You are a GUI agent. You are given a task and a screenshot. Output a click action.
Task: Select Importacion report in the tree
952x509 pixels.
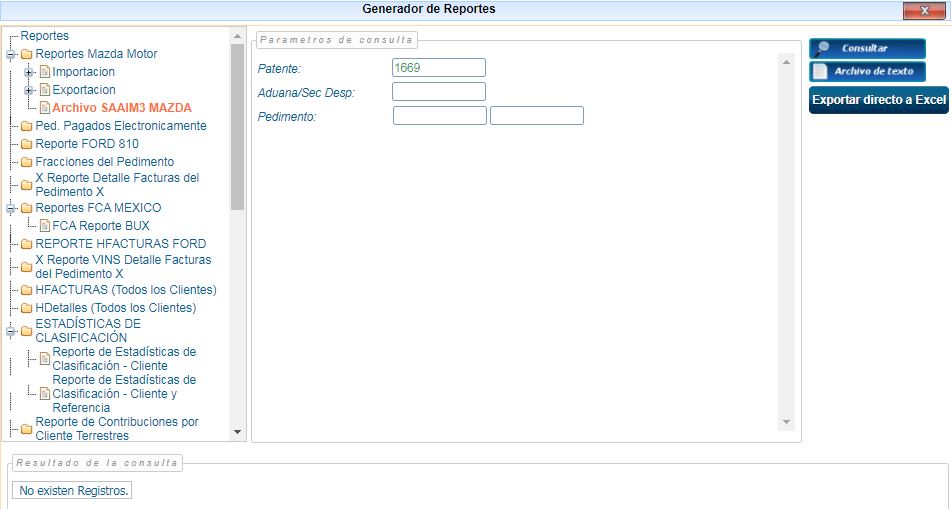(x=83, y=72)
